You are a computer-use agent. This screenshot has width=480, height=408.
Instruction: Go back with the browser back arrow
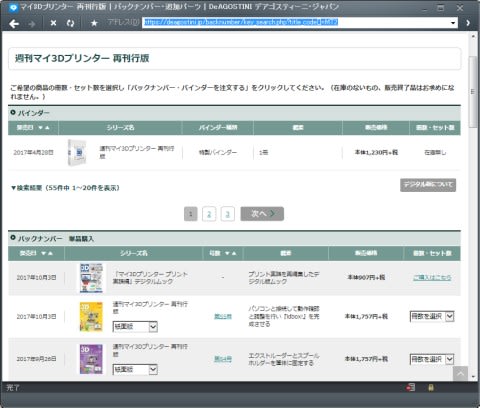point(14,24)
